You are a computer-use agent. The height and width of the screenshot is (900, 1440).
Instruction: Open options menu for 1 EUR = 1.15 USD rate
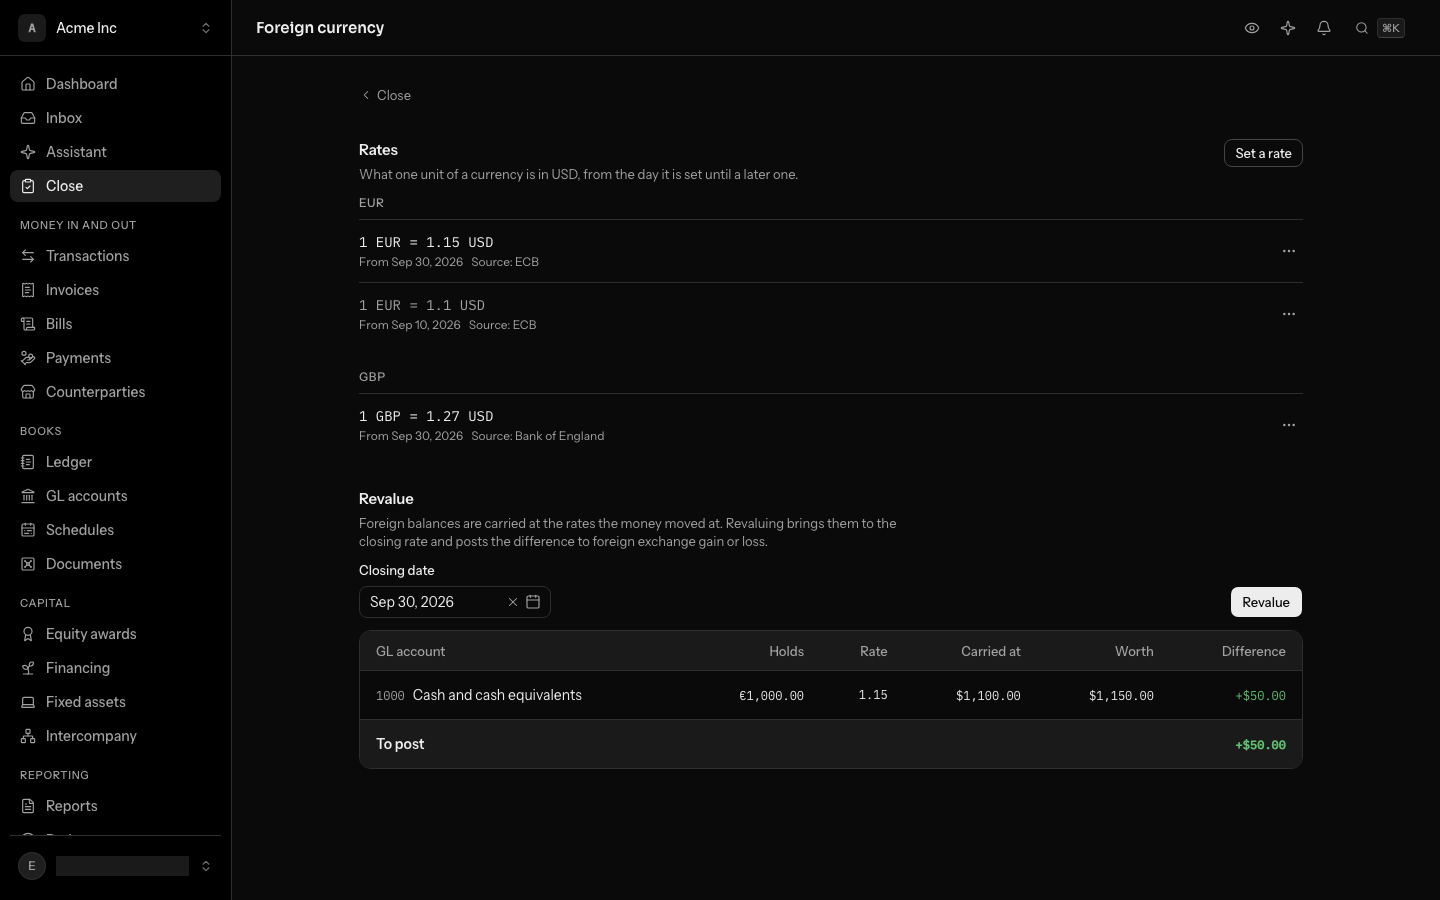(1289, 251)
